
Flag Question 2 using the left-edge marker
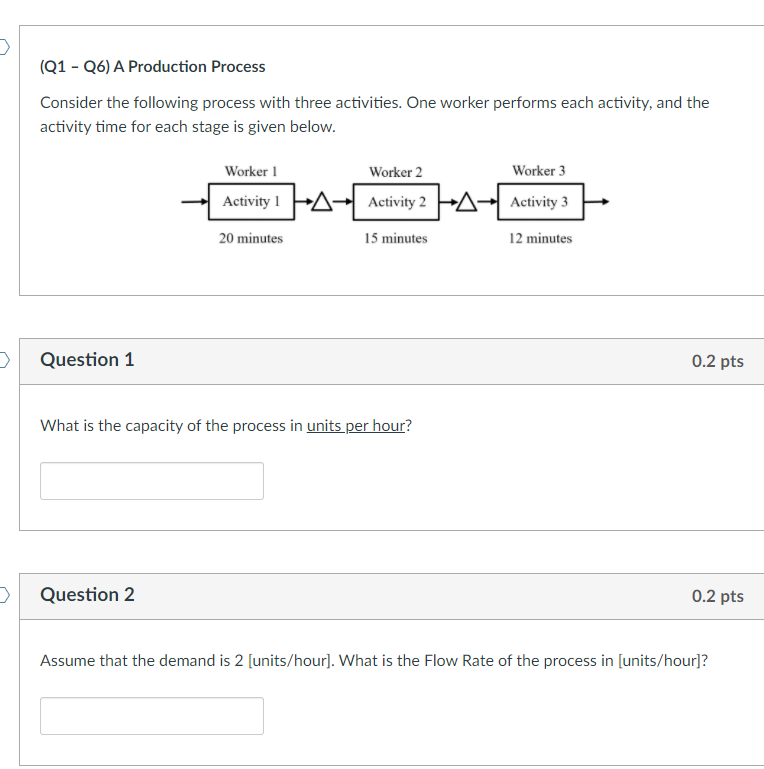tap(5, 595)
